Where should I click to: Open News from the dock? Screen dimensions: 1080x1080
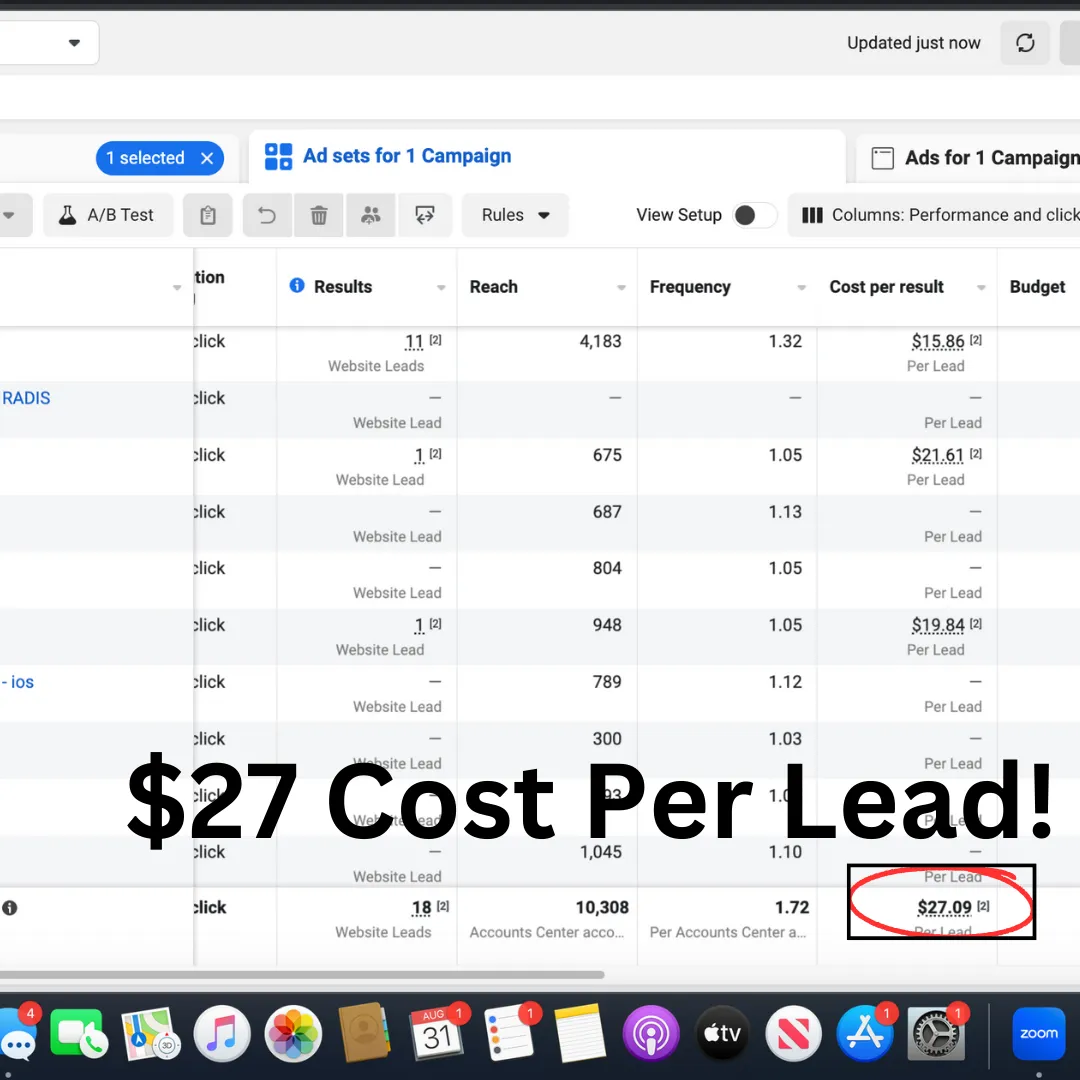click(x=793, y=1034)
